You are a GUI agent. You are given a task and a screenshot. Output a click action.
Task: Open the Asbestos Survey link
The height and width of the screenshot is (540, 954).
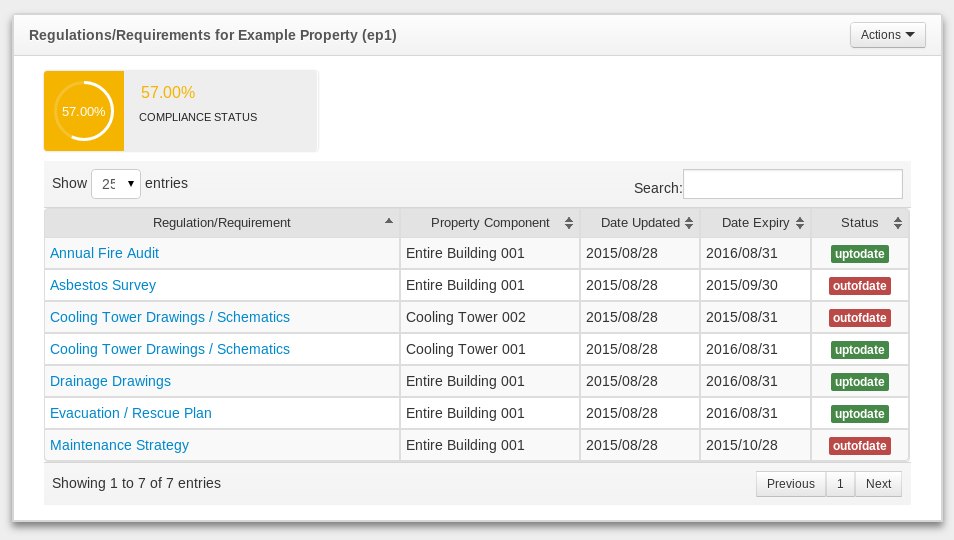(103, 285)
